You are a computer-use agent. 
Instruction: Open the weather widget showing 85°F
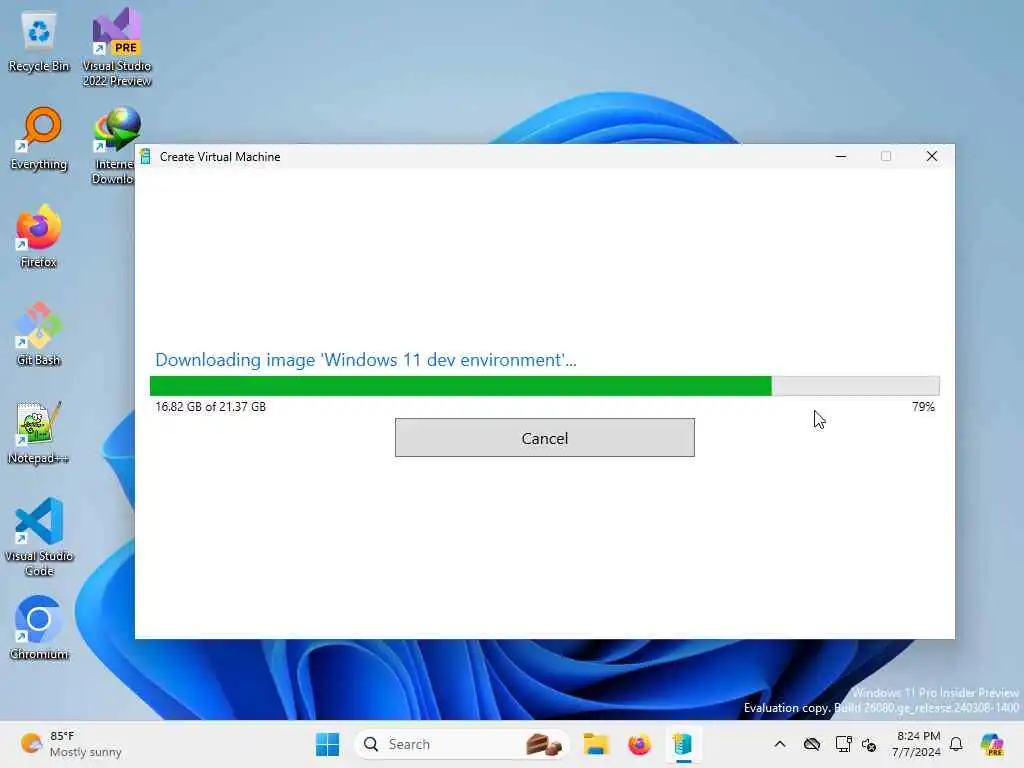pyautogui.click(x=71, y=744)
